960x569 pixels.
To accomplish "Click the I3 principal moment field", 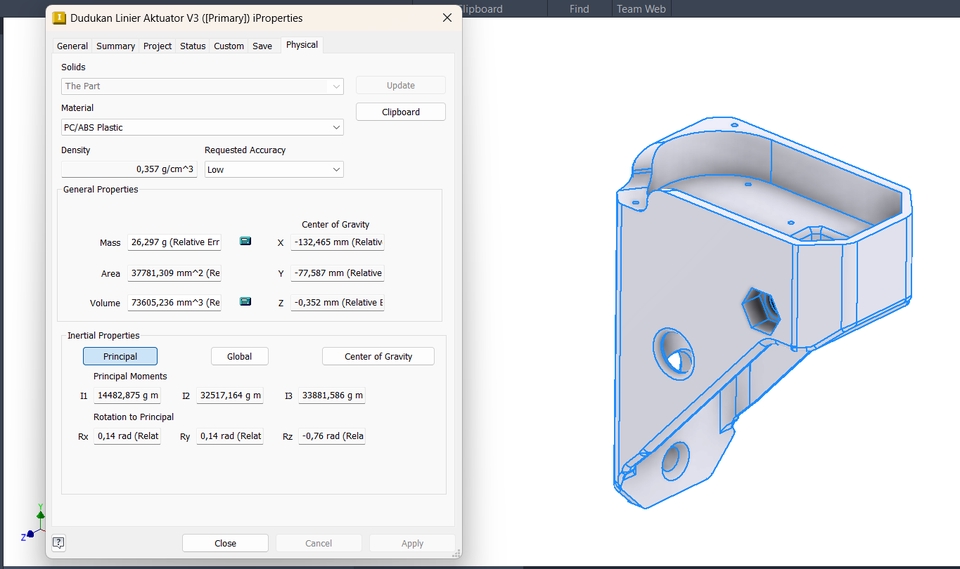I will (332, 396).
